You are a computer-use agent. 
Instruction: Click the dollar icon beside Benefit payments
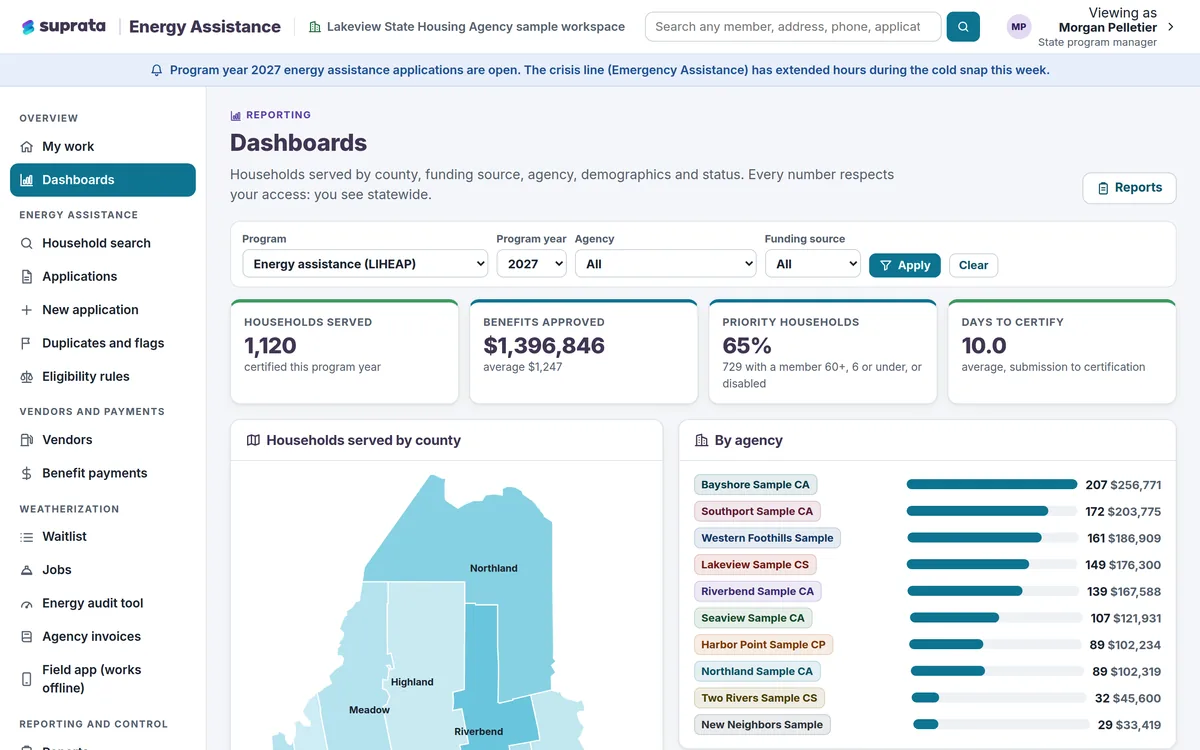tap(27, 473)
